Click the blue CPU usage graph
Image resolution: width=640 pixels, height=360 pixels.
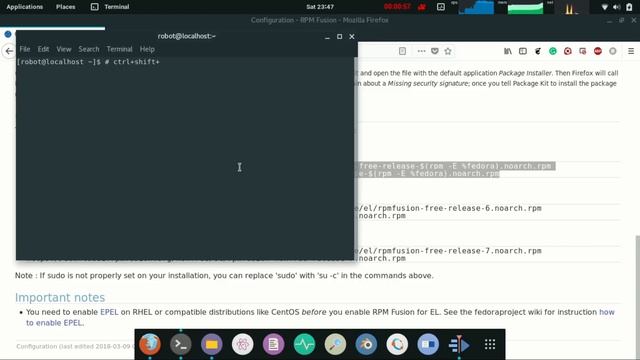[x=476, y=7]
